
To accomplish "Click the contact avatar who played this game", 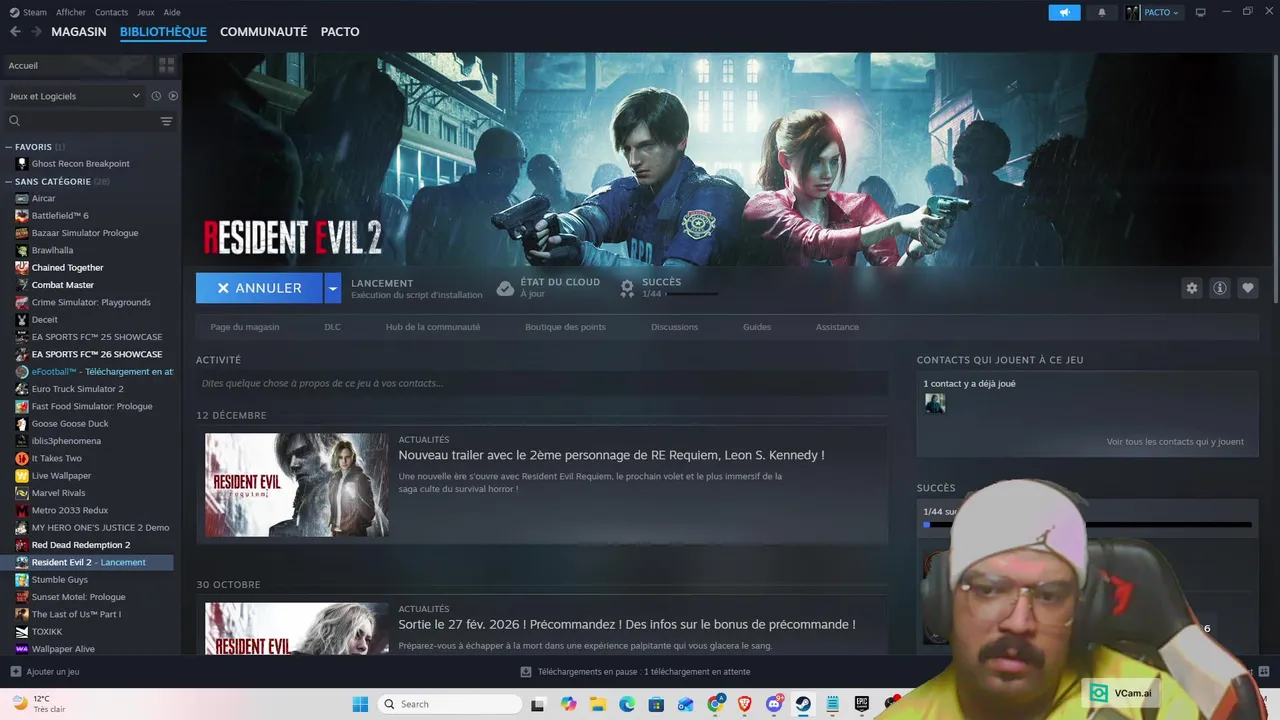I will coord(935,403).
